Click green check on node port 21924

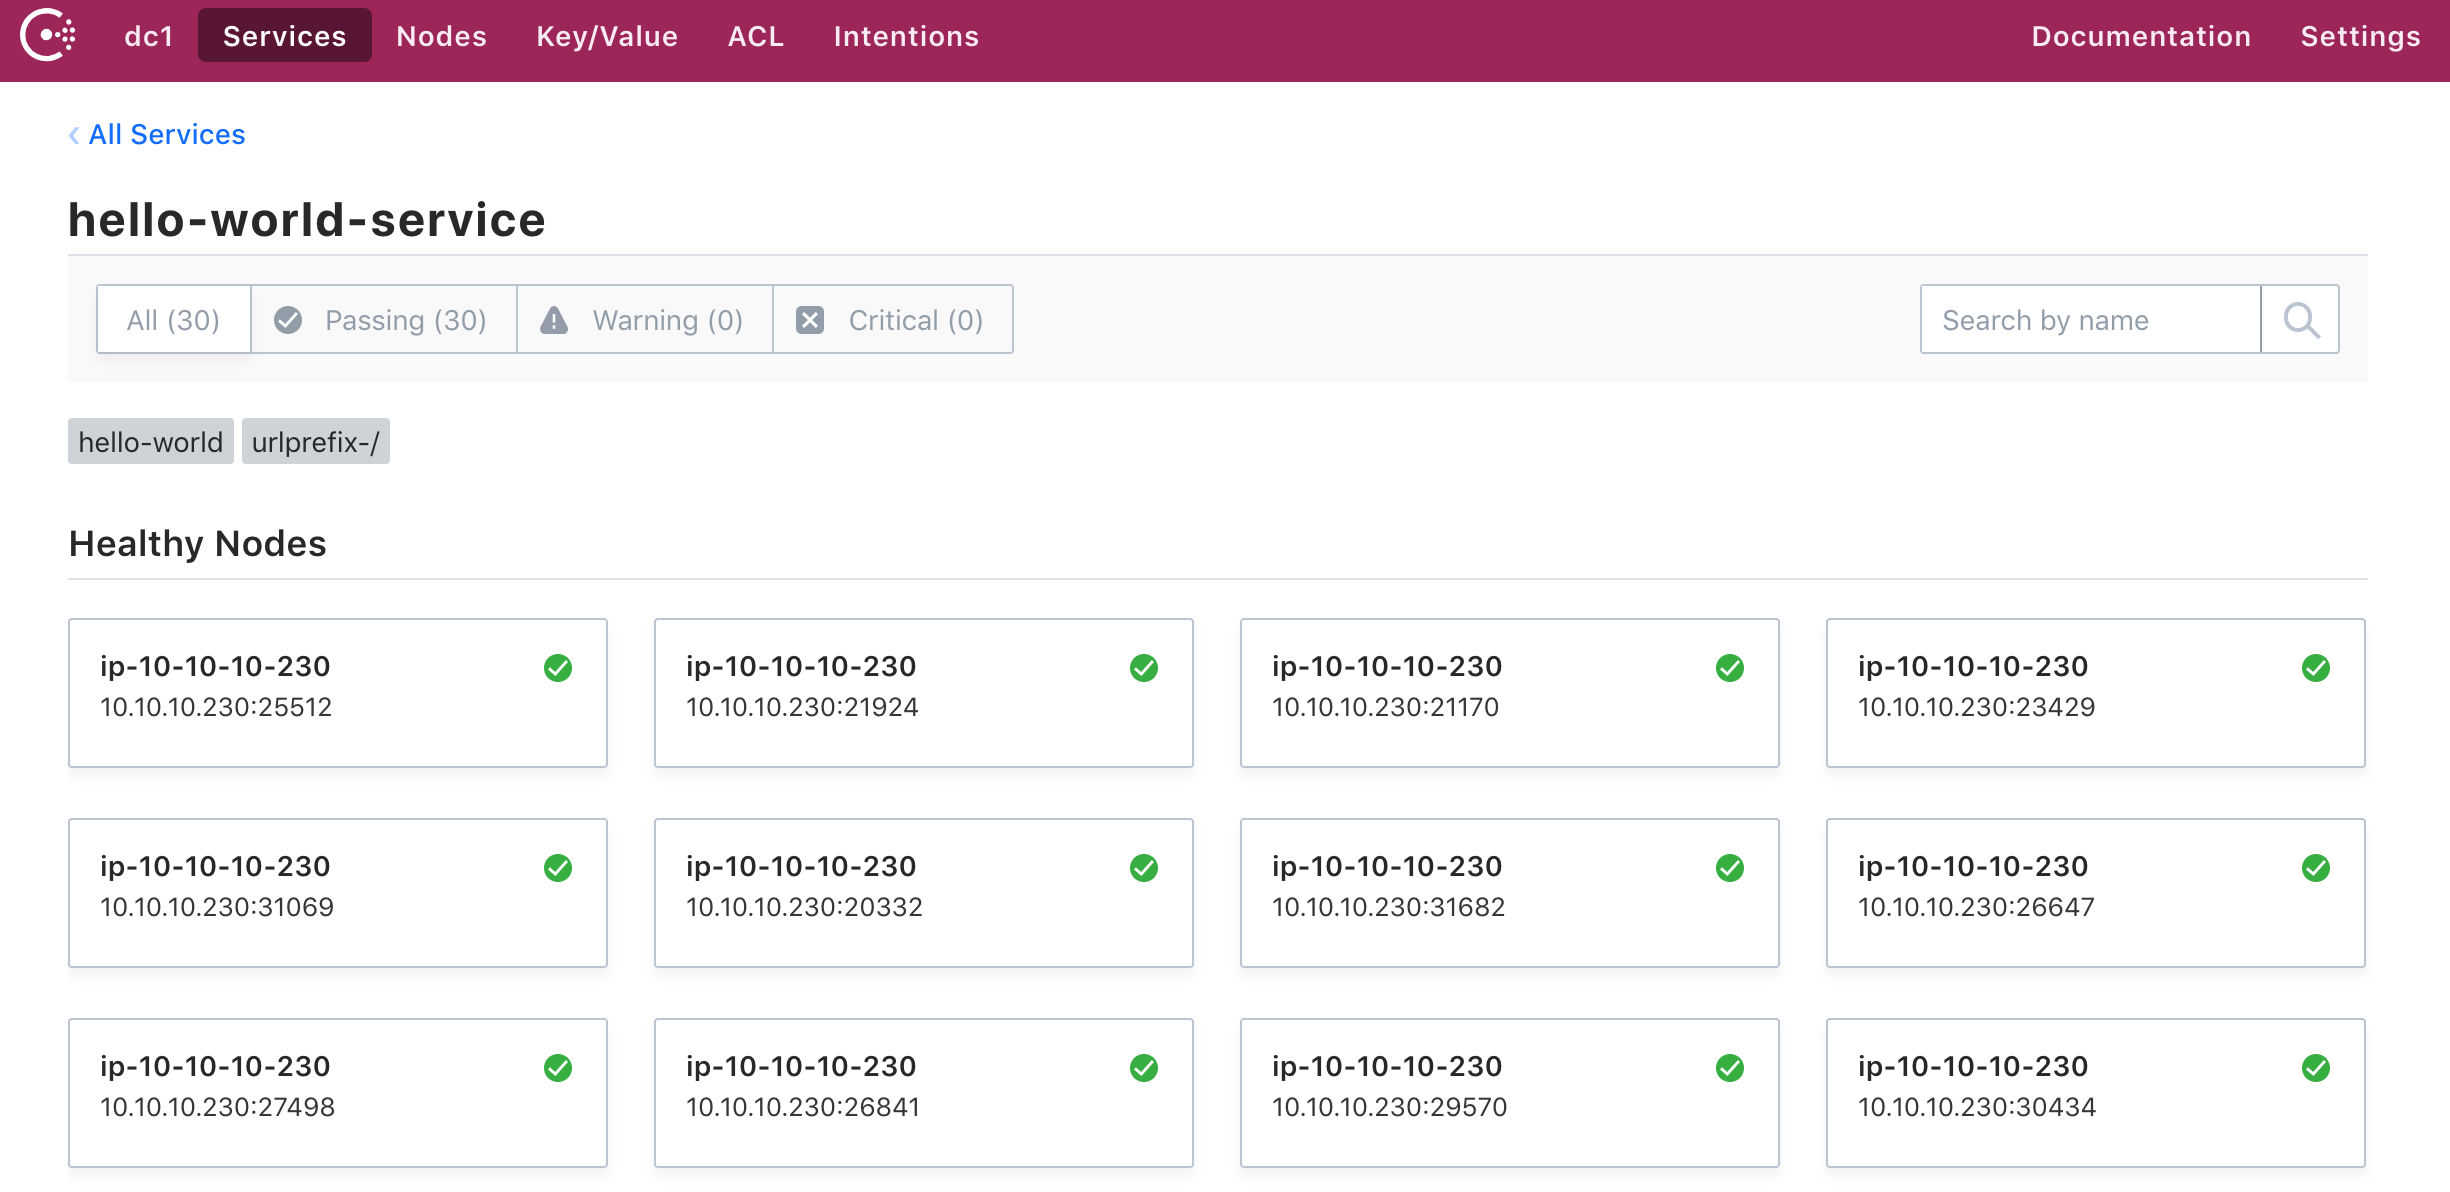(1144, 668)
